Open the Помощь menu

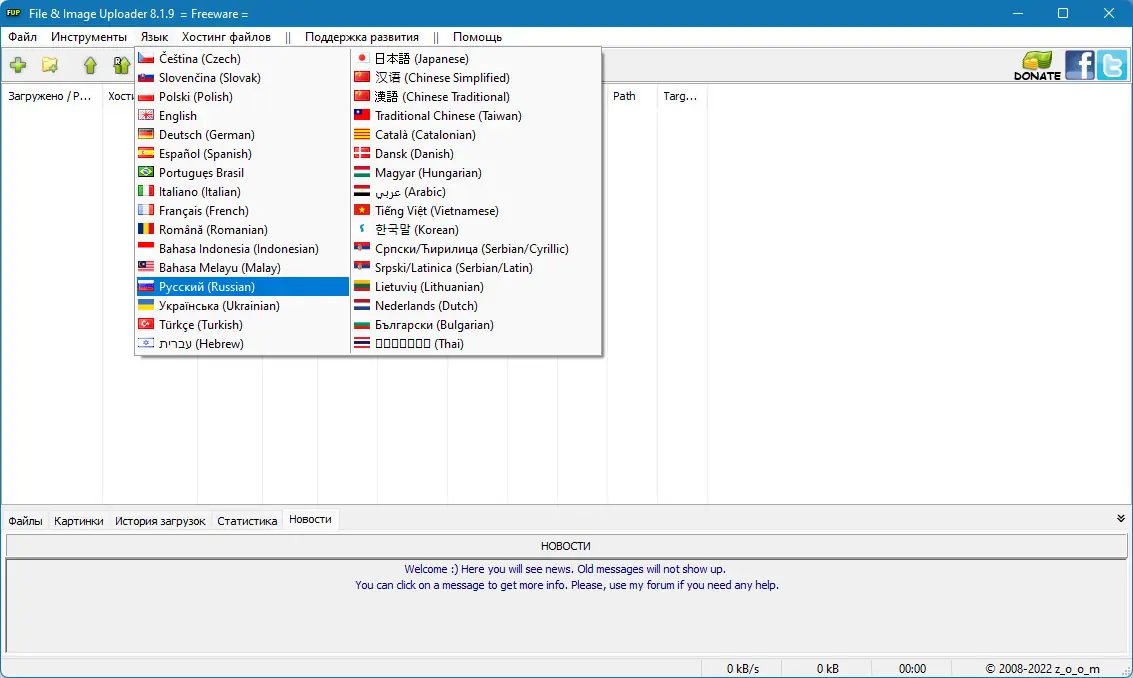477,37
